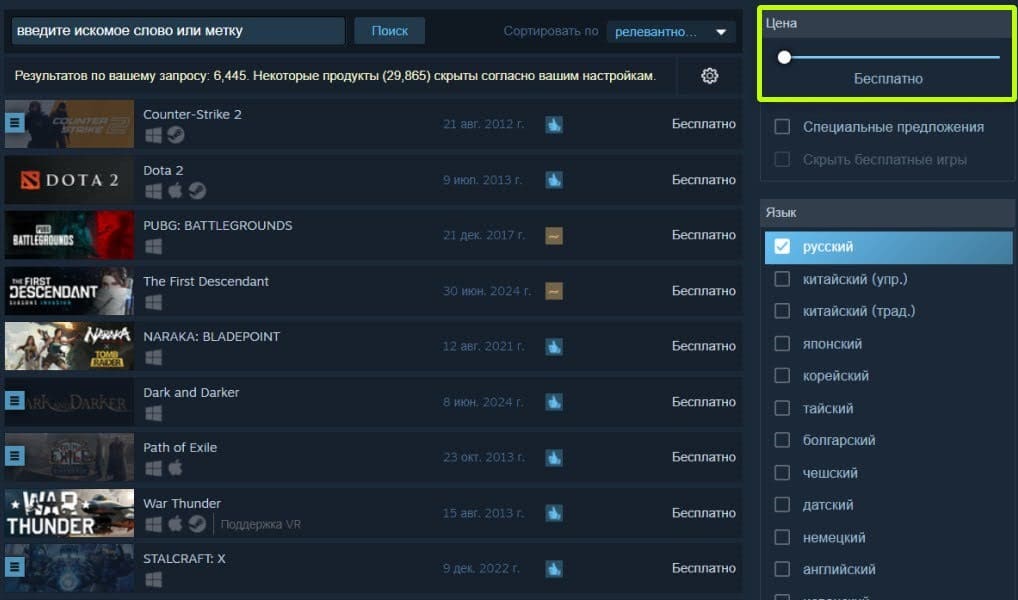Check the корейский language checkbox
This screenshot has width=1018, height=600.
tap(782, 376)
